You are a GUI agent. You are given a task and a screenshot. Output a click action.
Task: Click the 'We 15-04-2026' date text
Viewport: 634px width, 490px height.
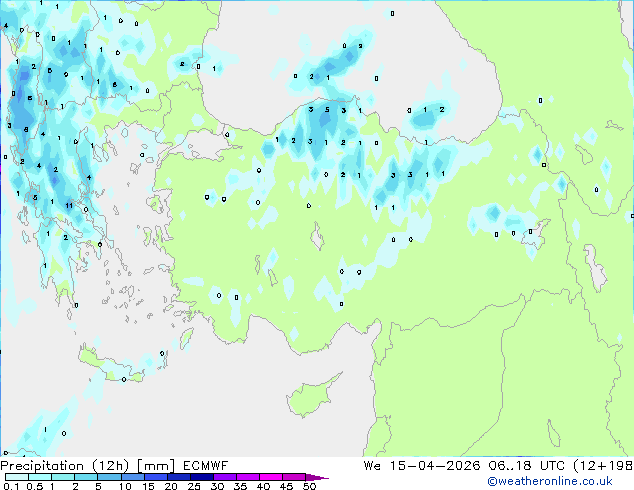[x=422, y=466]
